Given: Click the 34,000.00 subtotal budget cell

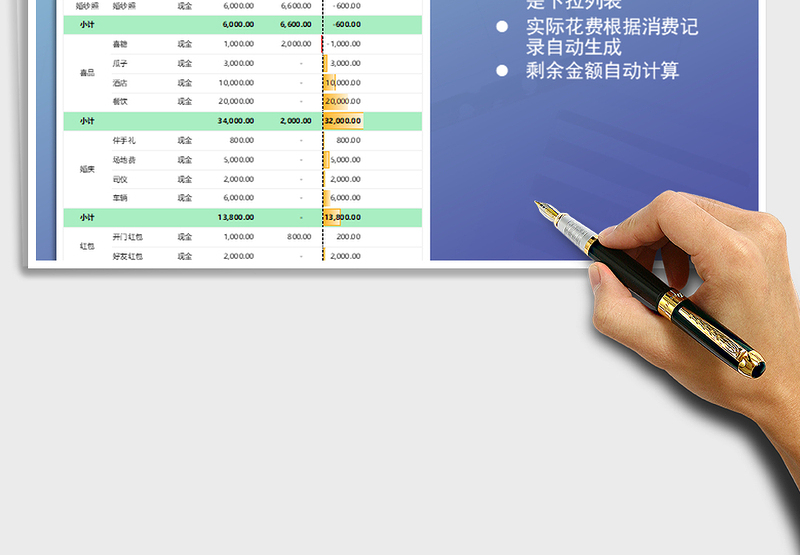Looking at the screenshot, I should (x=236, y=121).
